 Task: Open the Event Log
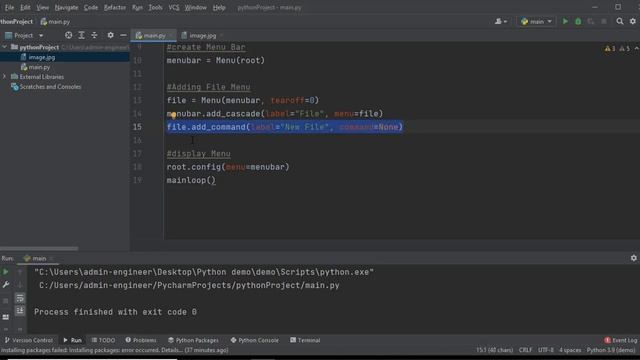(621, 340)
